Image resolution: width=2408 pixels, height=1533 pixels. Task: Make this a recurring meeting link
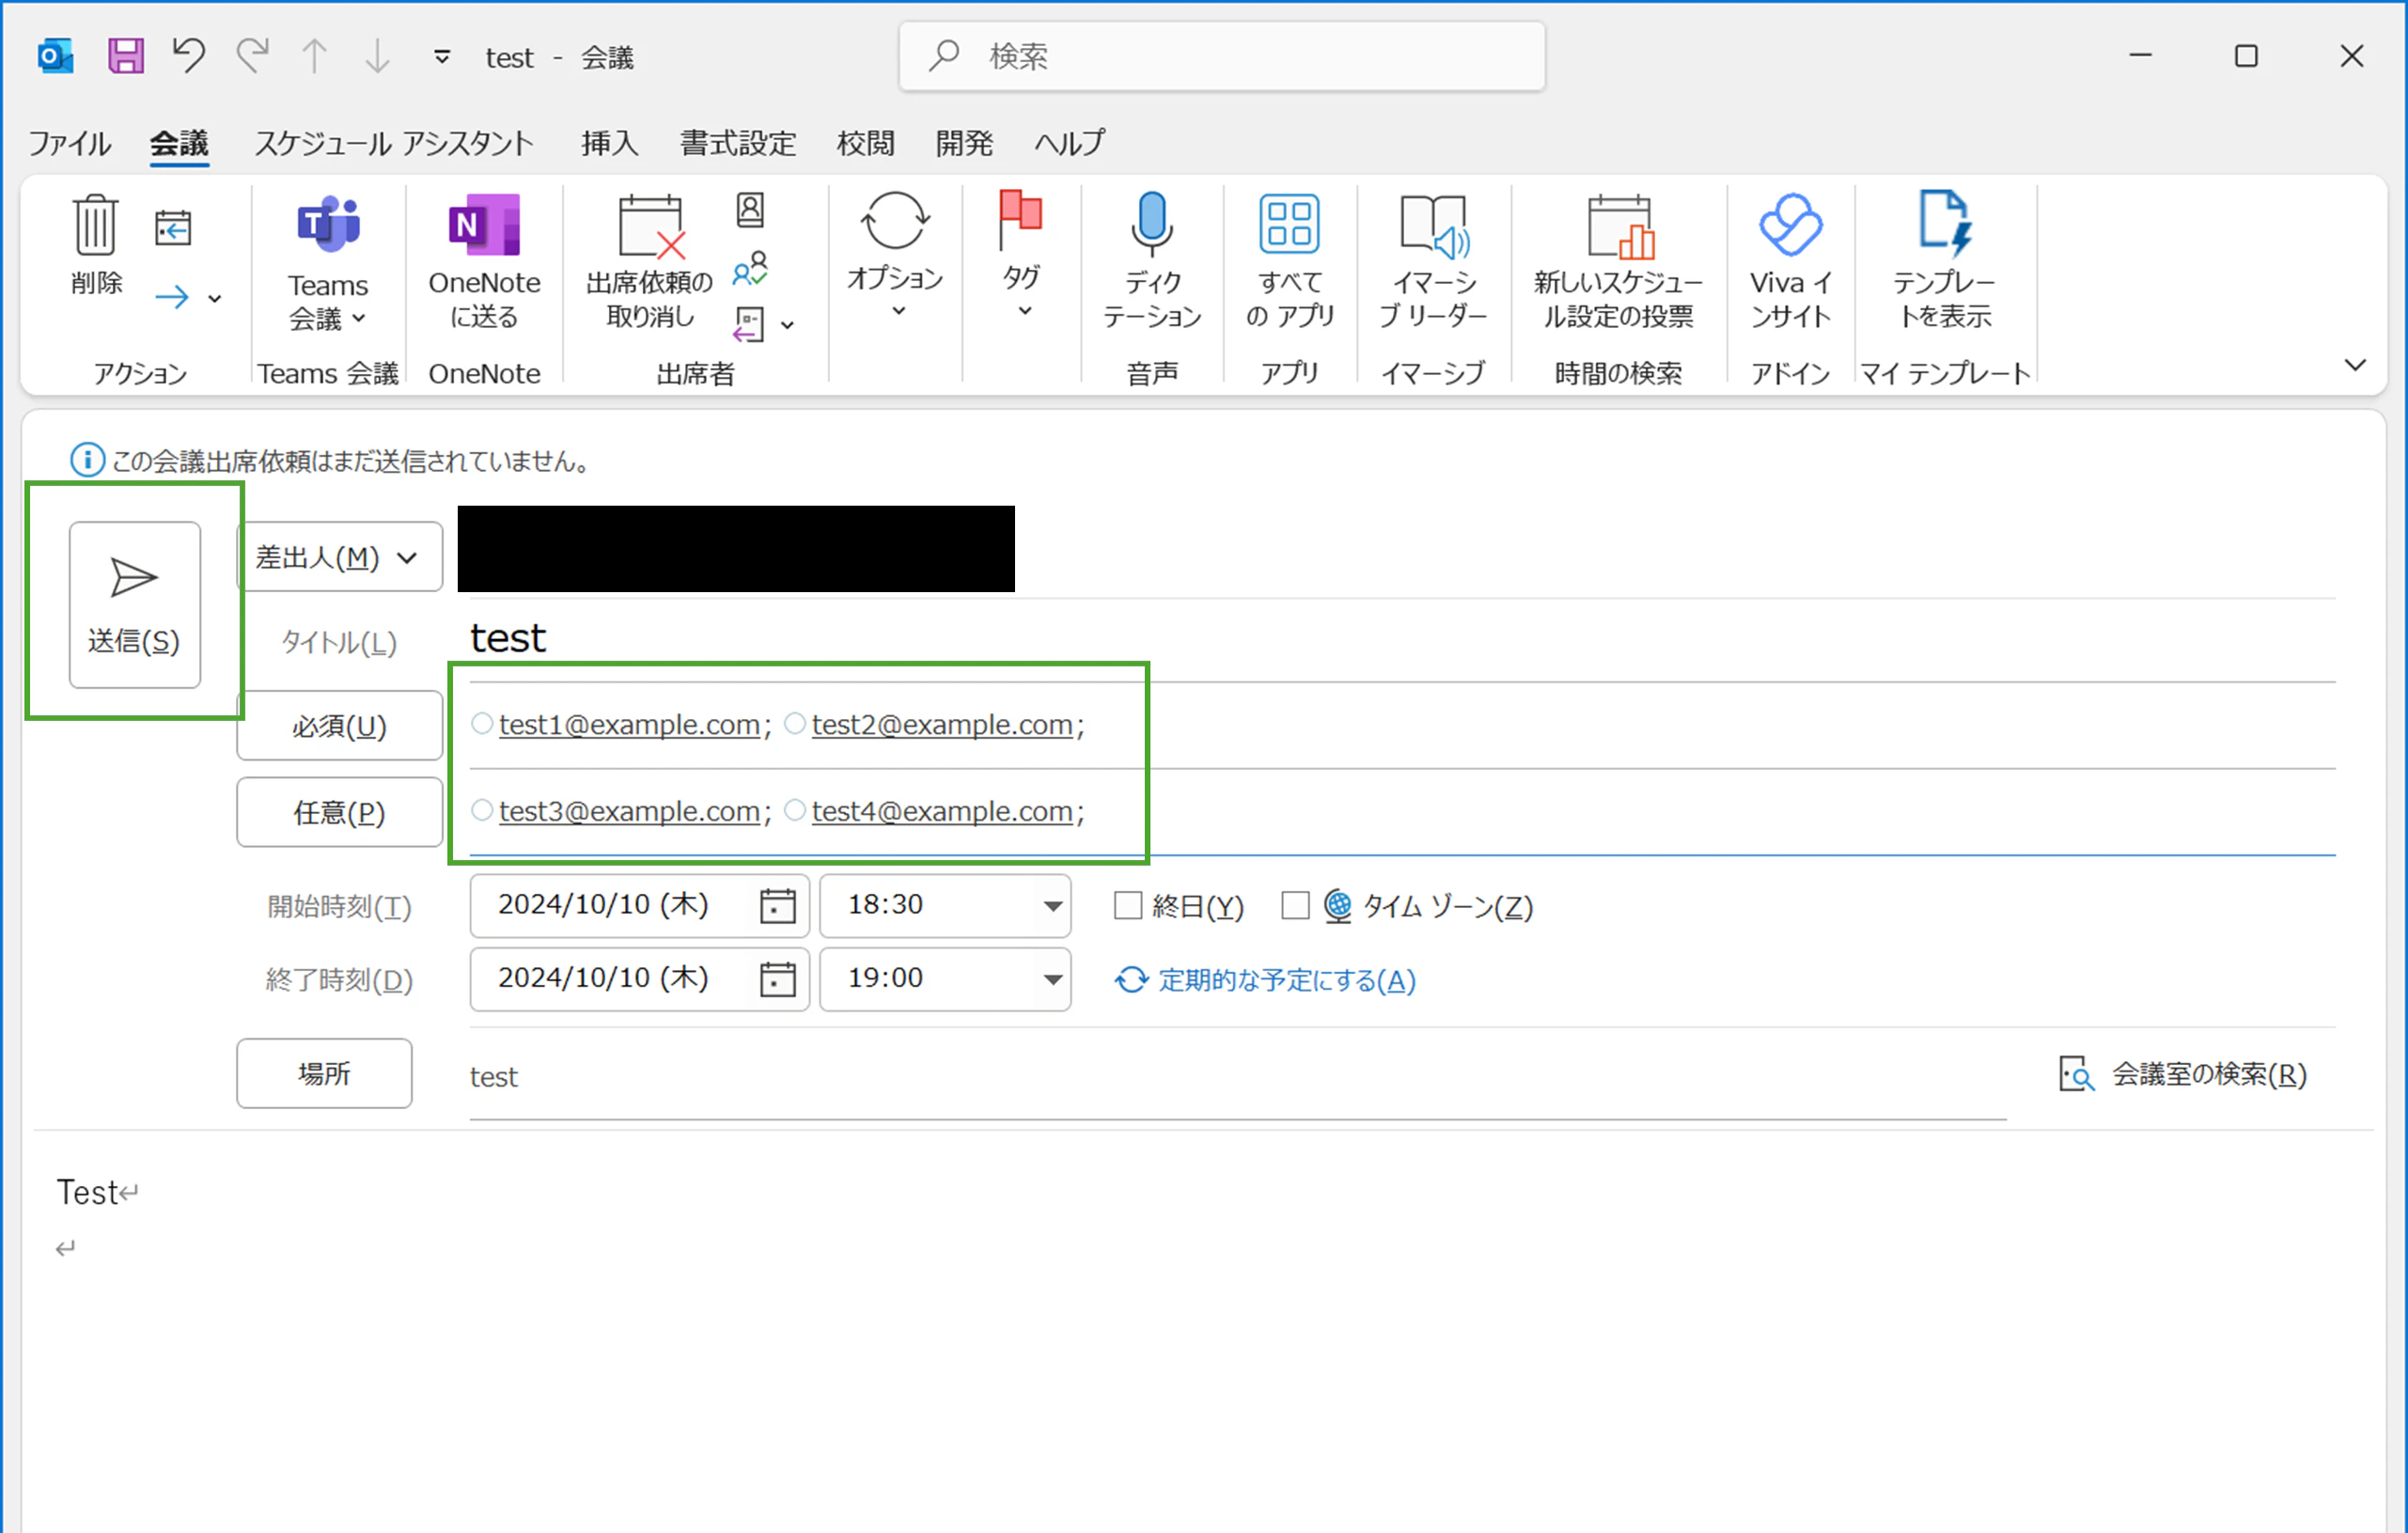[1265, 980]
